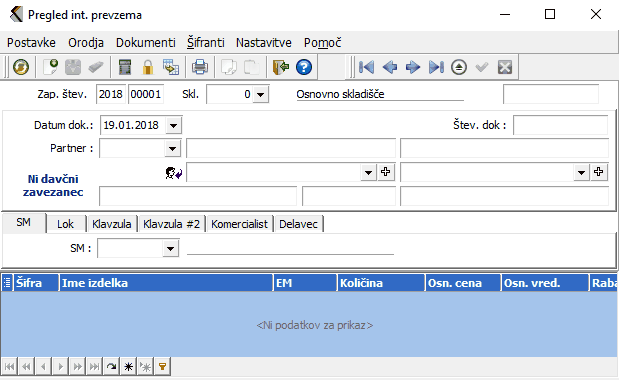The image size is (619, 380).
Task: Print the document with the printer icon
Action: (200, 67)
